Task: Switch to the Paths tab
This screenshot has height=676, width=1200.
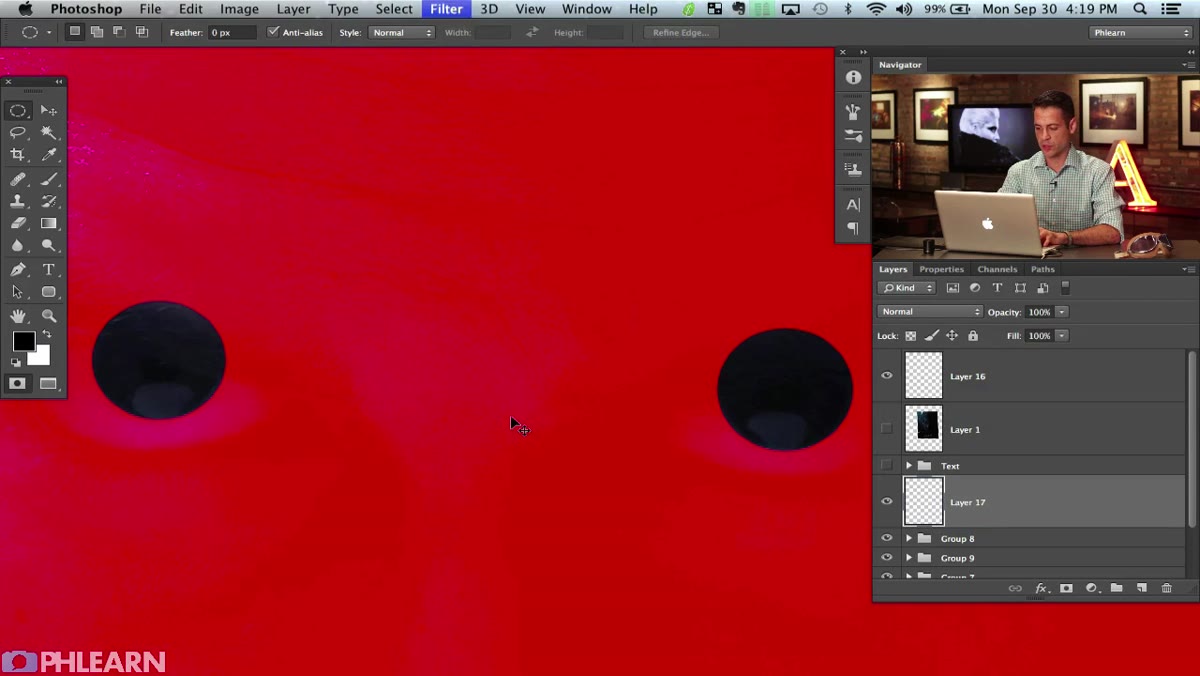Action: coord(1043,269)
